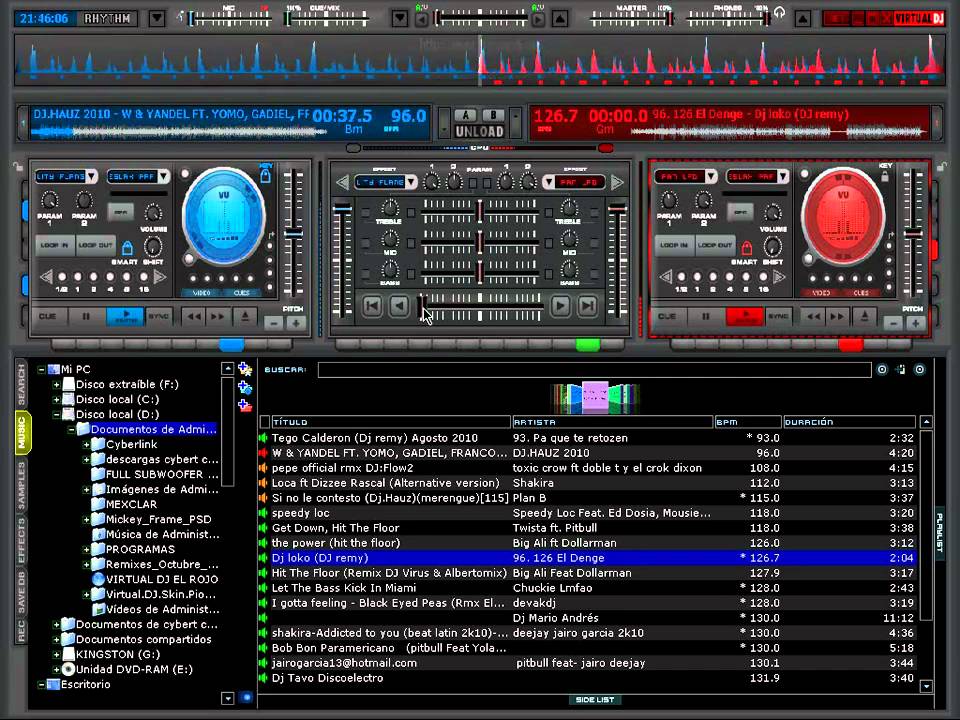This screenshot has width=960, height=720.
Task: Halve the loop with left deck left-arrow
Action: pyautogui.click(x=46, y=277)
